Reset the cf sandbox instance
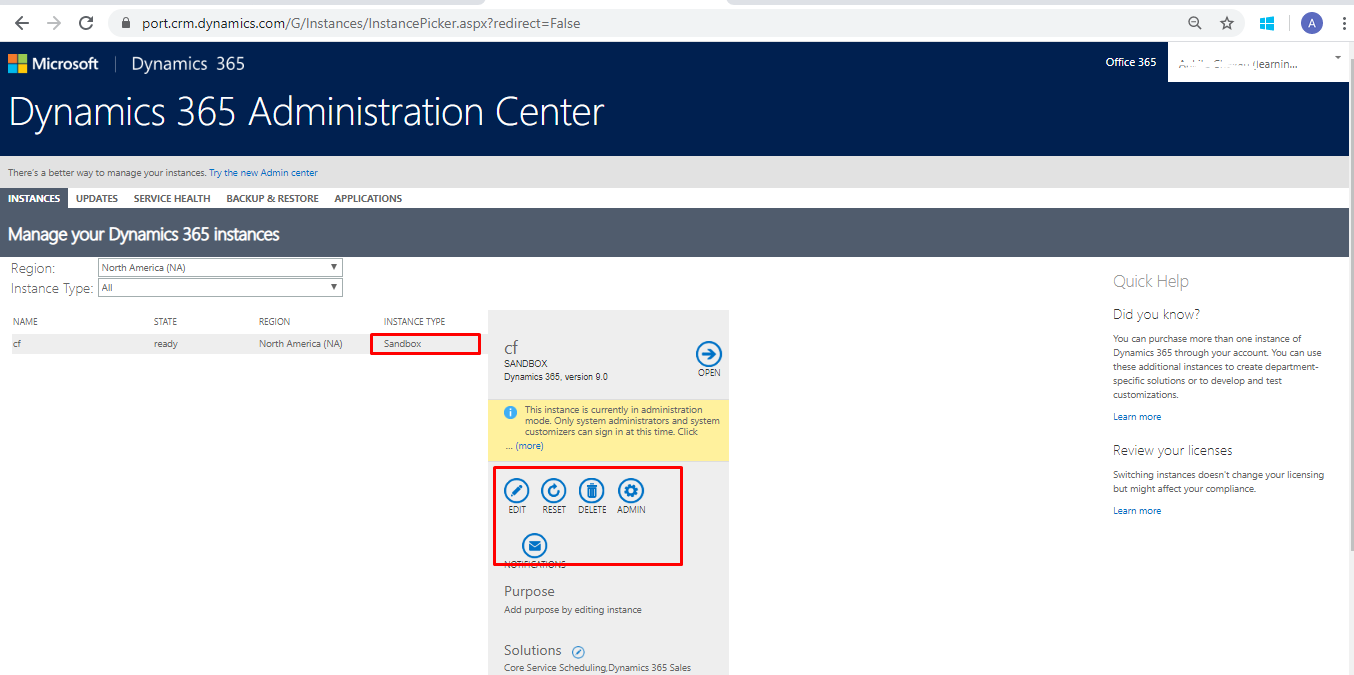 pyautogui.click(x=554, y=491)
